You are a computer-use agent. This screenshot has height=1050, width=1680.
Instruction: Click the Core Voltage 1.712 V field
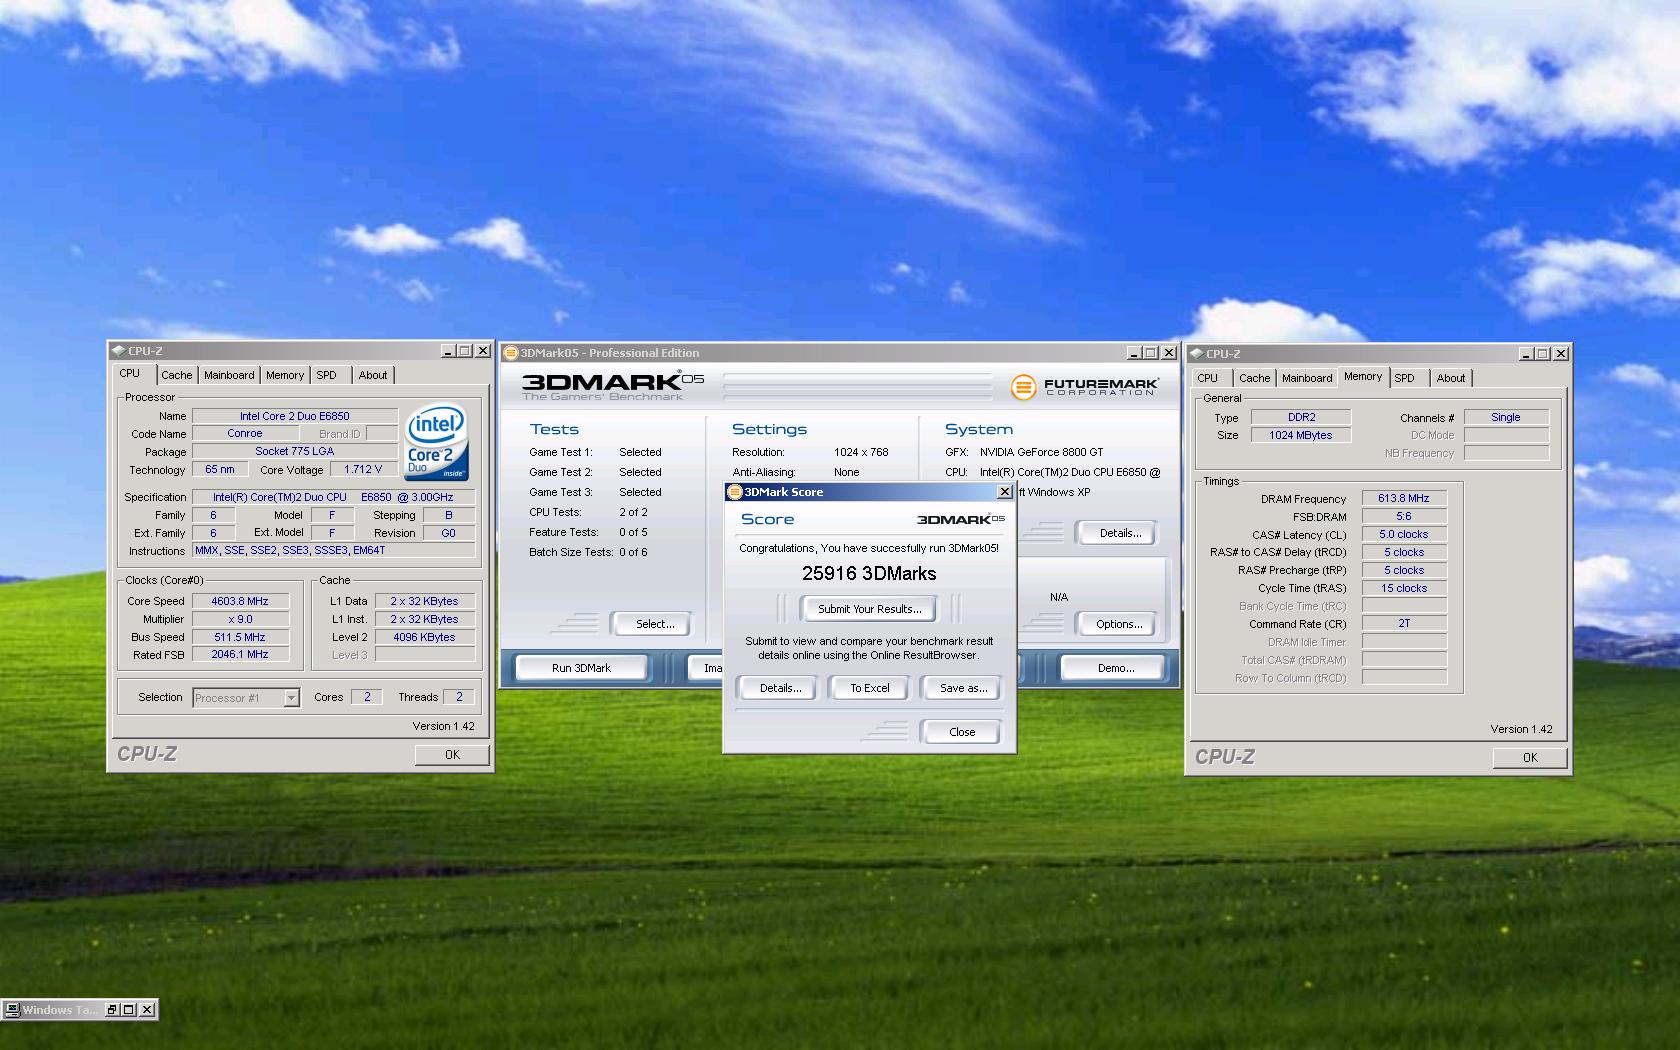(363, 469)
